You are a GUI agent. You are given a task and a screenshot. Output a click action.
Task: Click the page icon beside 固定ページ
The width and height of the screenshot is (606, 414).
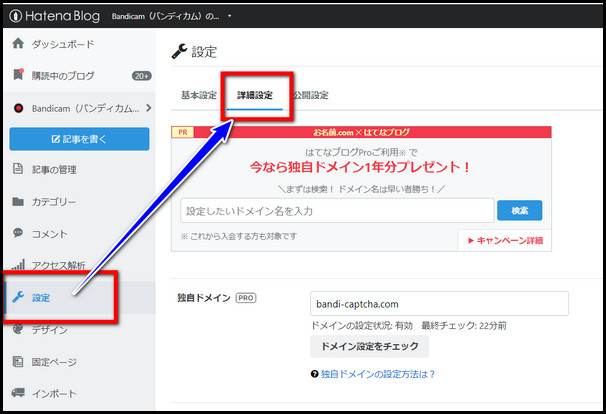pos(18,361)
